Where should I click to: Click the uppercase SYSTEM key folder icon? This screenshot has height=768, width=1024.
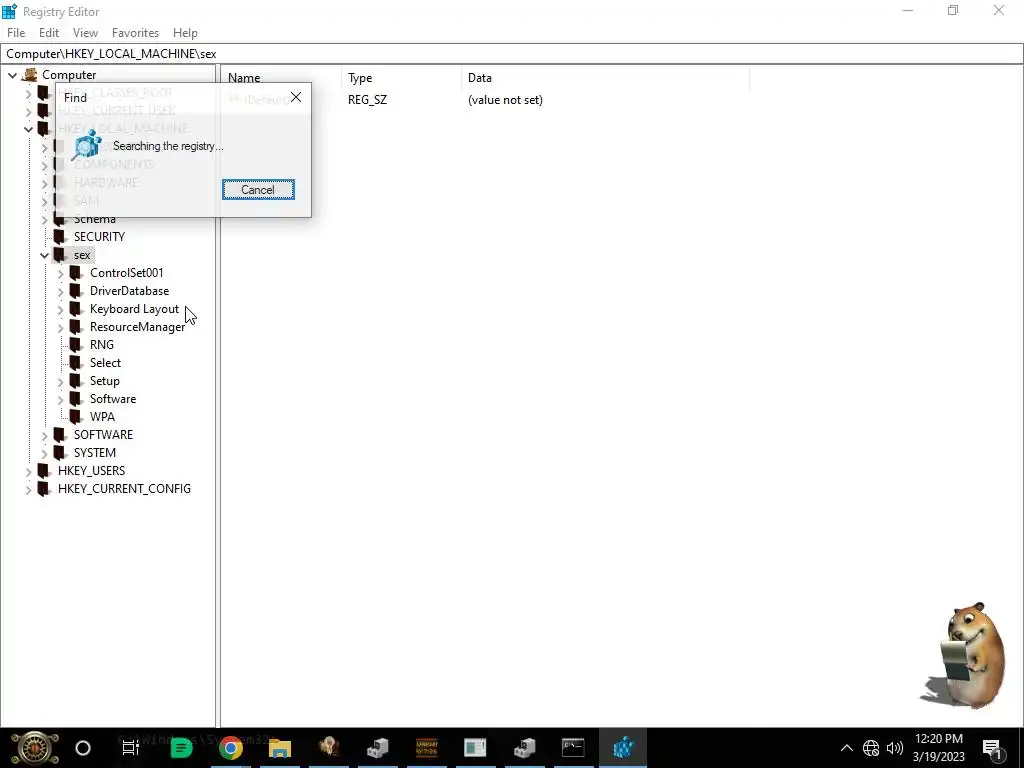59,452
